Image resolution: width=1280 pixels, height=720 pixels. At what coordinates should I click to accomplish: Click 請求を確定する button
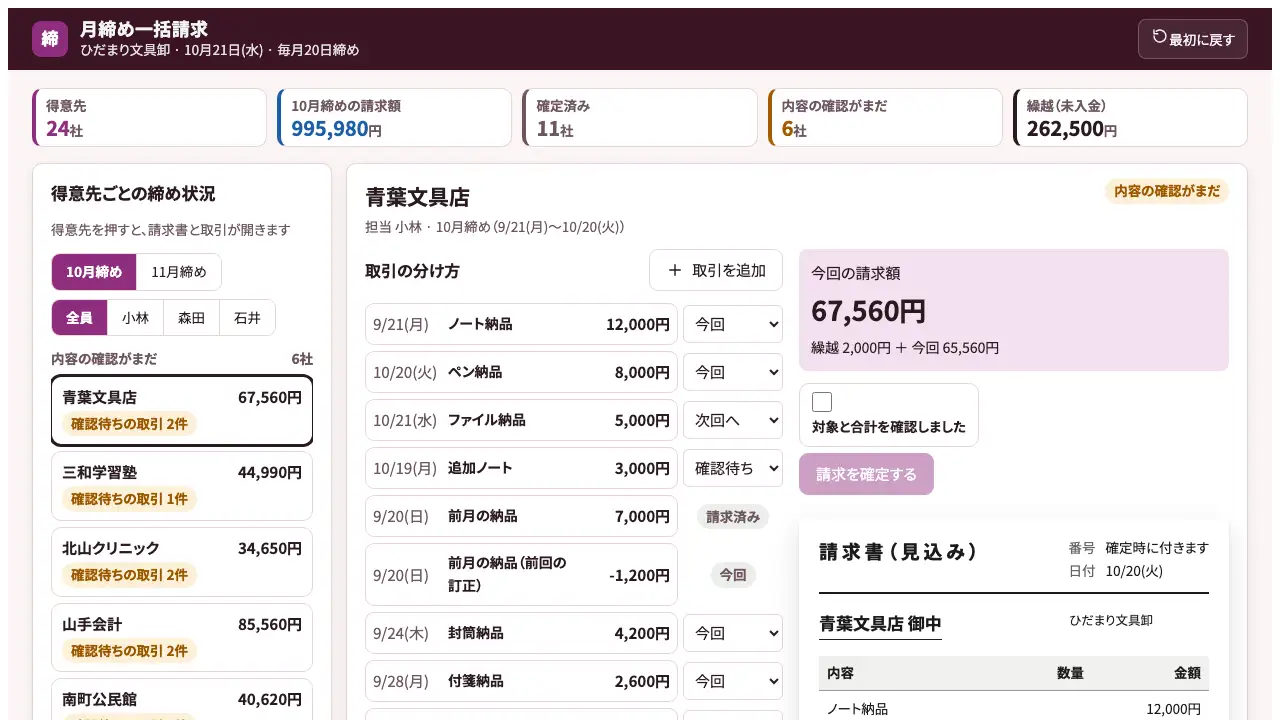(866, 474)
